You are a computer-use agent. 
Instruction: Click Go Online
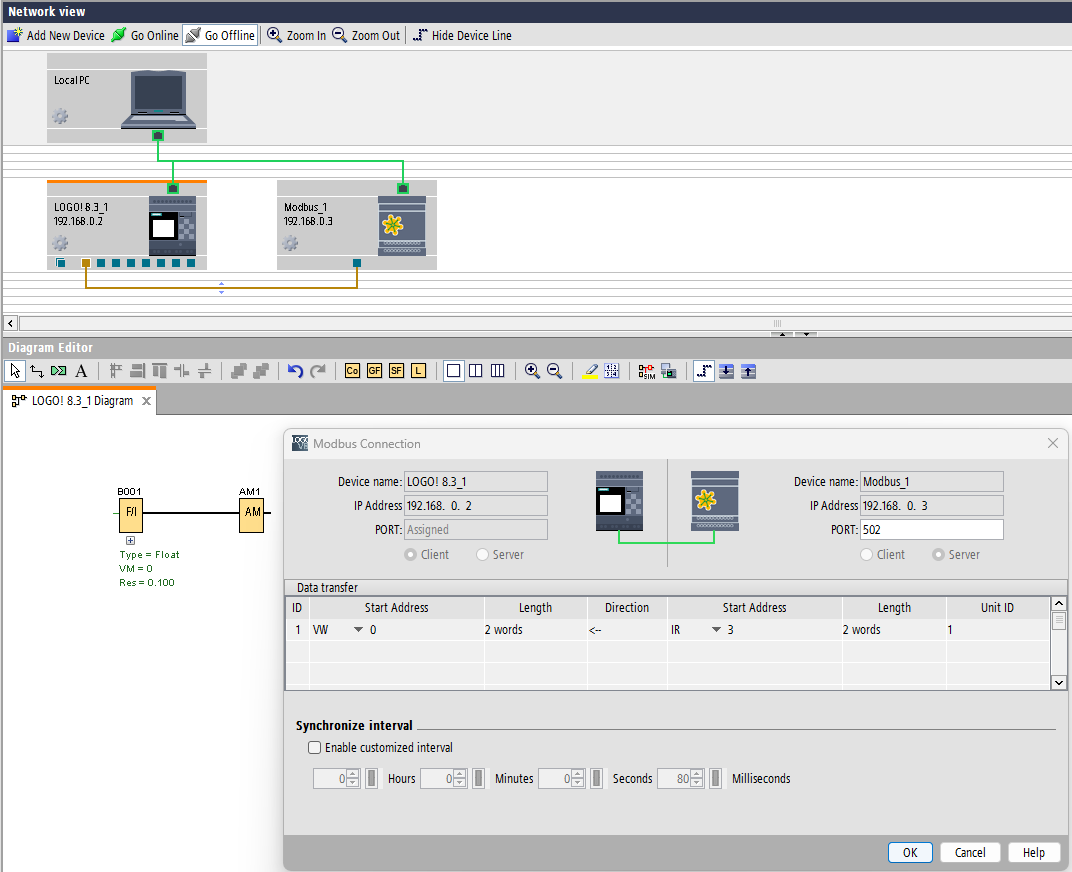(145, 35)
